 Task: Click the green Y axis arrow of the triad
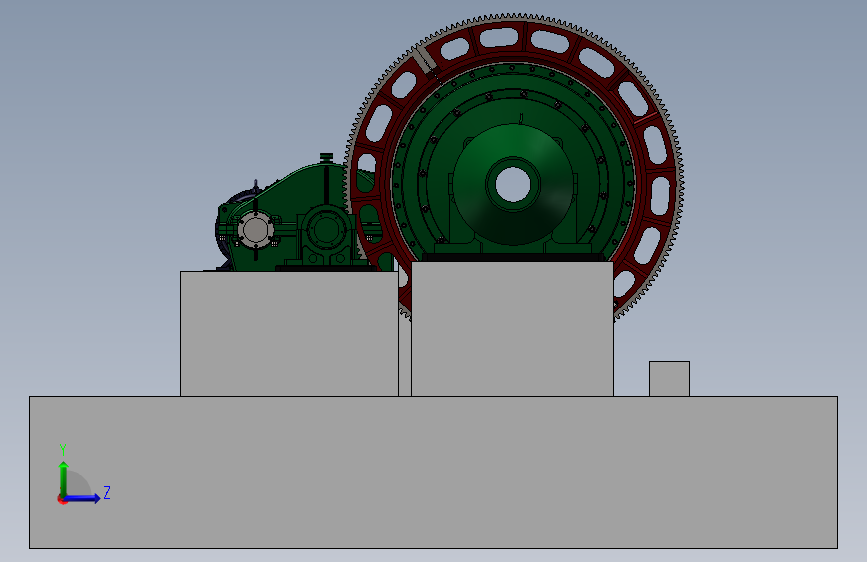pyautogui.click(x=63, y=479)
